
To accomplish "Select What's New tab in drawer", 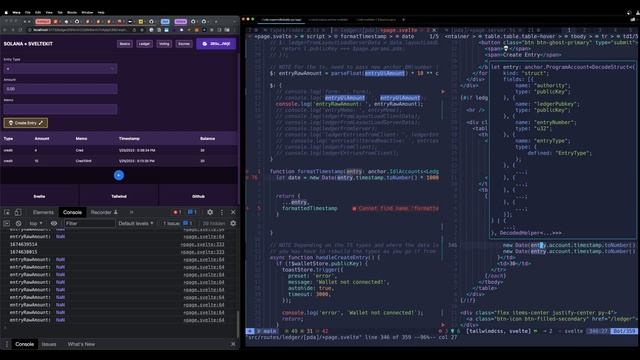I will tap(81, 344).
